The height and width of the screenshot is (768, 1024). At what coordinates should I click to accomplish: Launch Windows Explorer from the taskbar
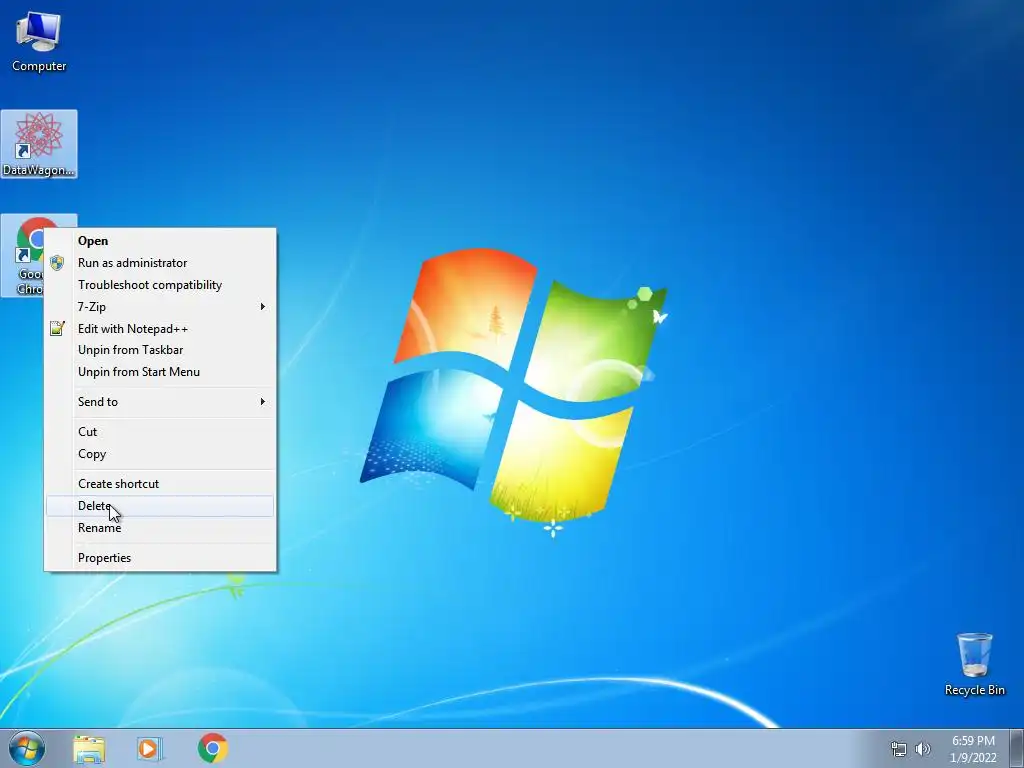89,749
